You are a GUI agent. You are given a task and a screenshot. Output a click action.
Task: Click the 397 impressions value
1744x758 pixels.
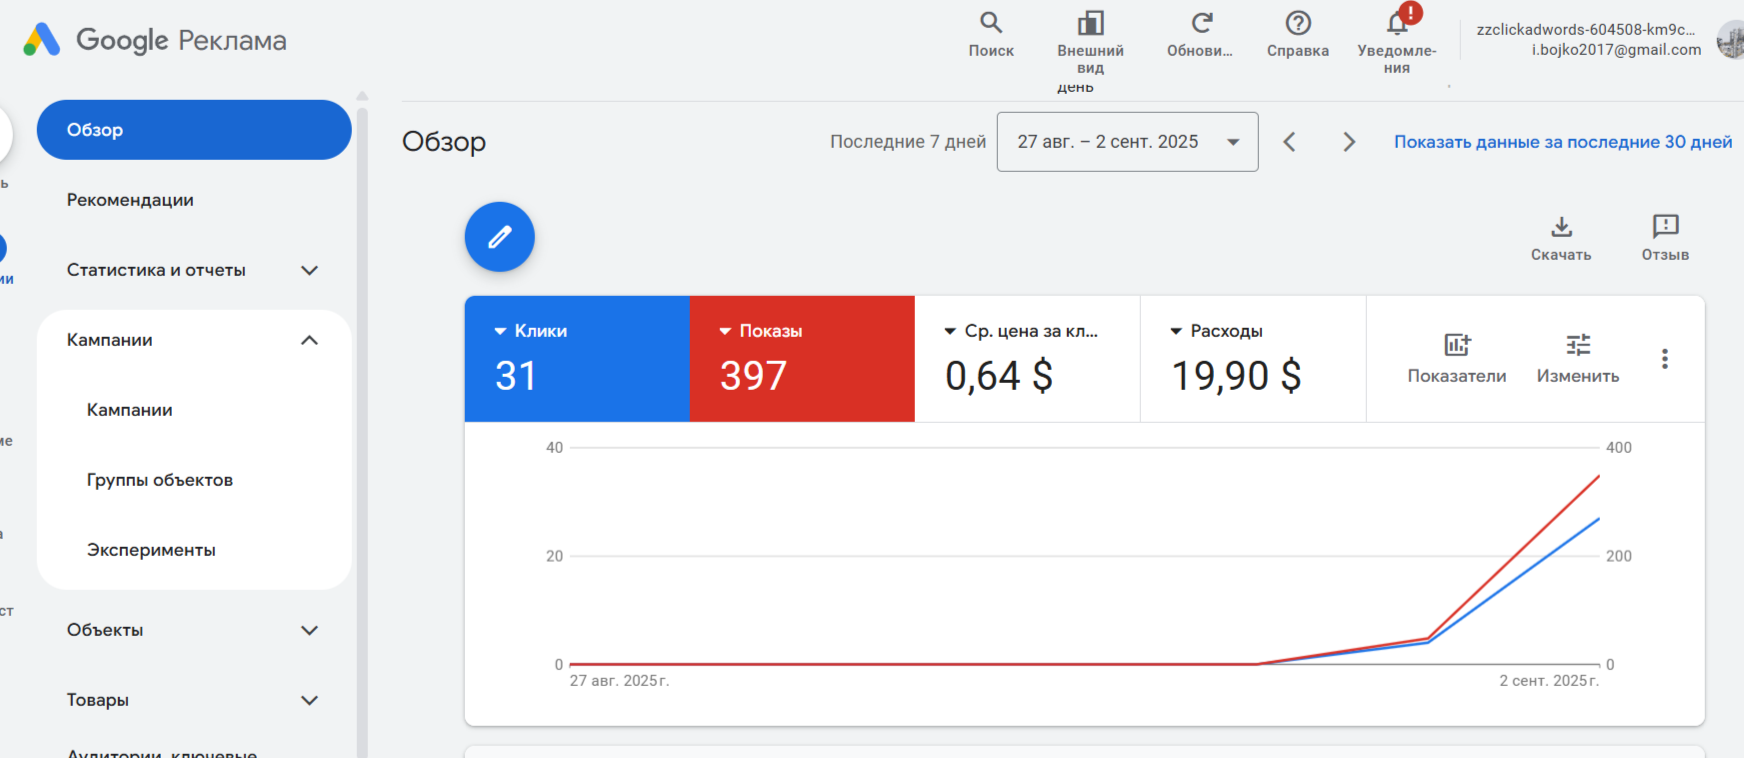754,376
